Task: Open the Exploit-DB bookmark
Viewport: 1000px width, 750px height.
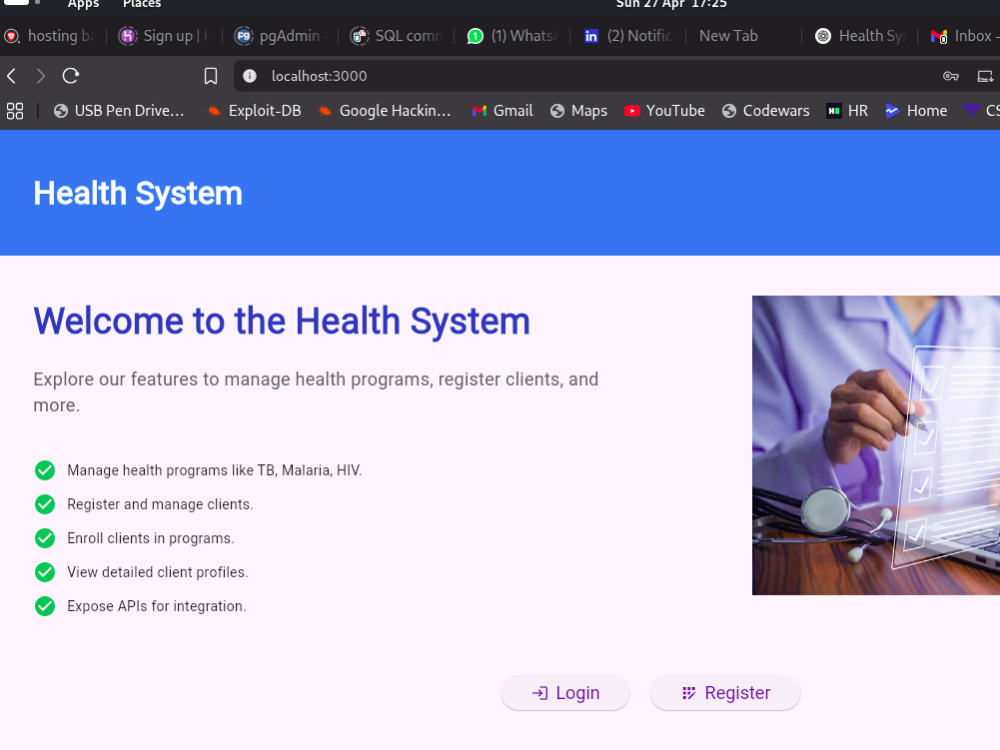Action: click(x=254, y=111)
